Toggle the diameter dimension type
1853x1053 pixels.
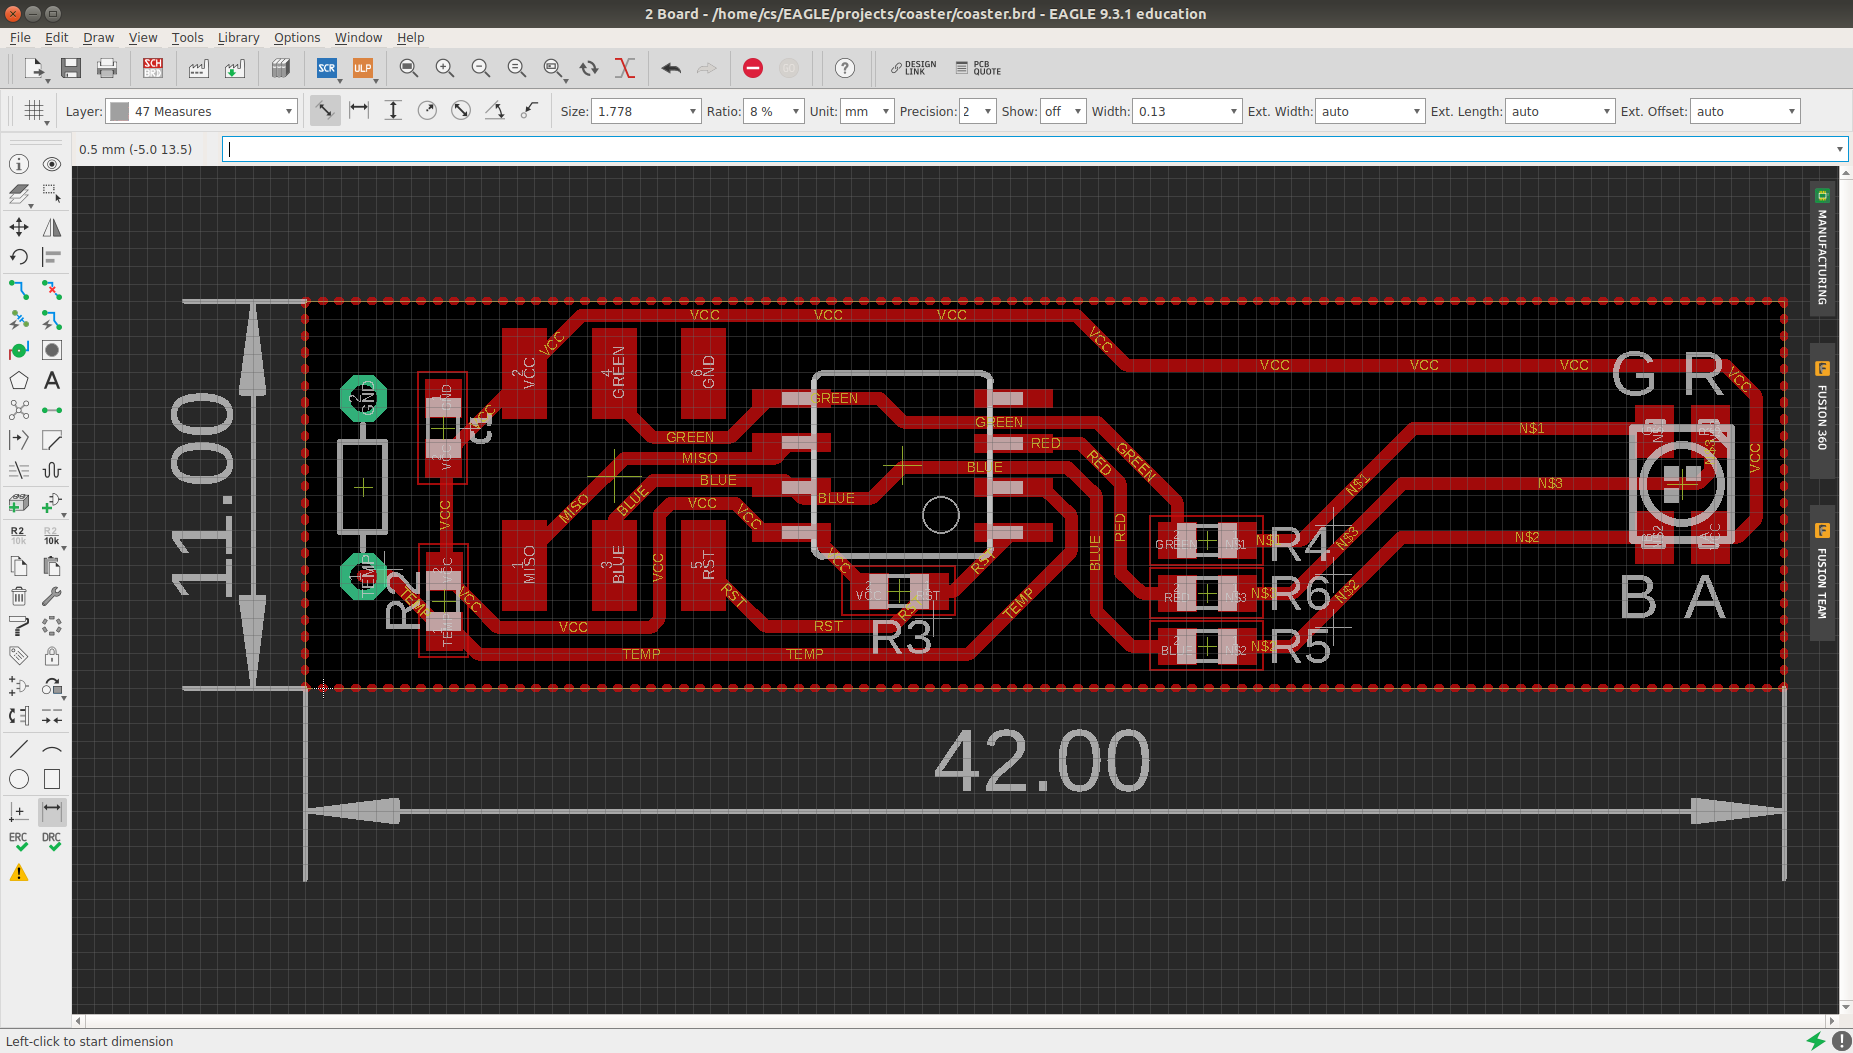pos(461,110)
